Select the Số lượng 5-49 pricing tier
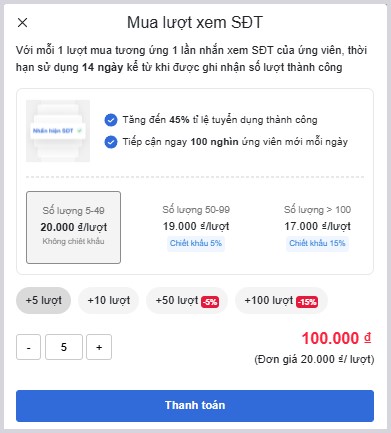The image size is (391, 433). point(73,227)
